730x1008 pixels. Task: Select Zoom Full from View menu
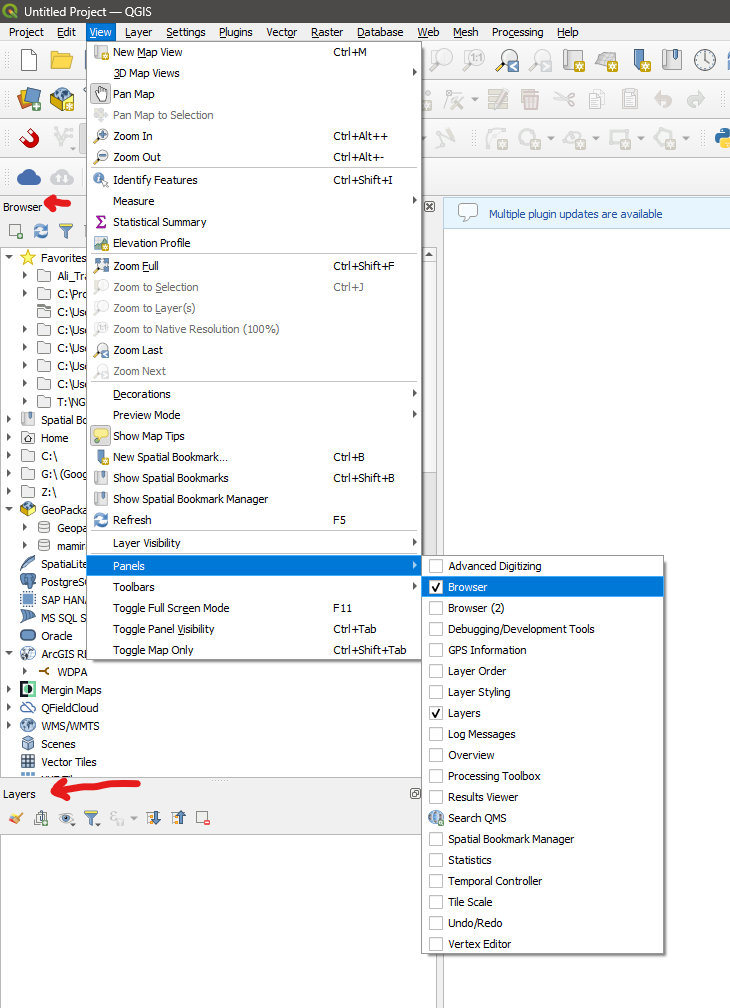pyautogui.click(x=136, y=266)
